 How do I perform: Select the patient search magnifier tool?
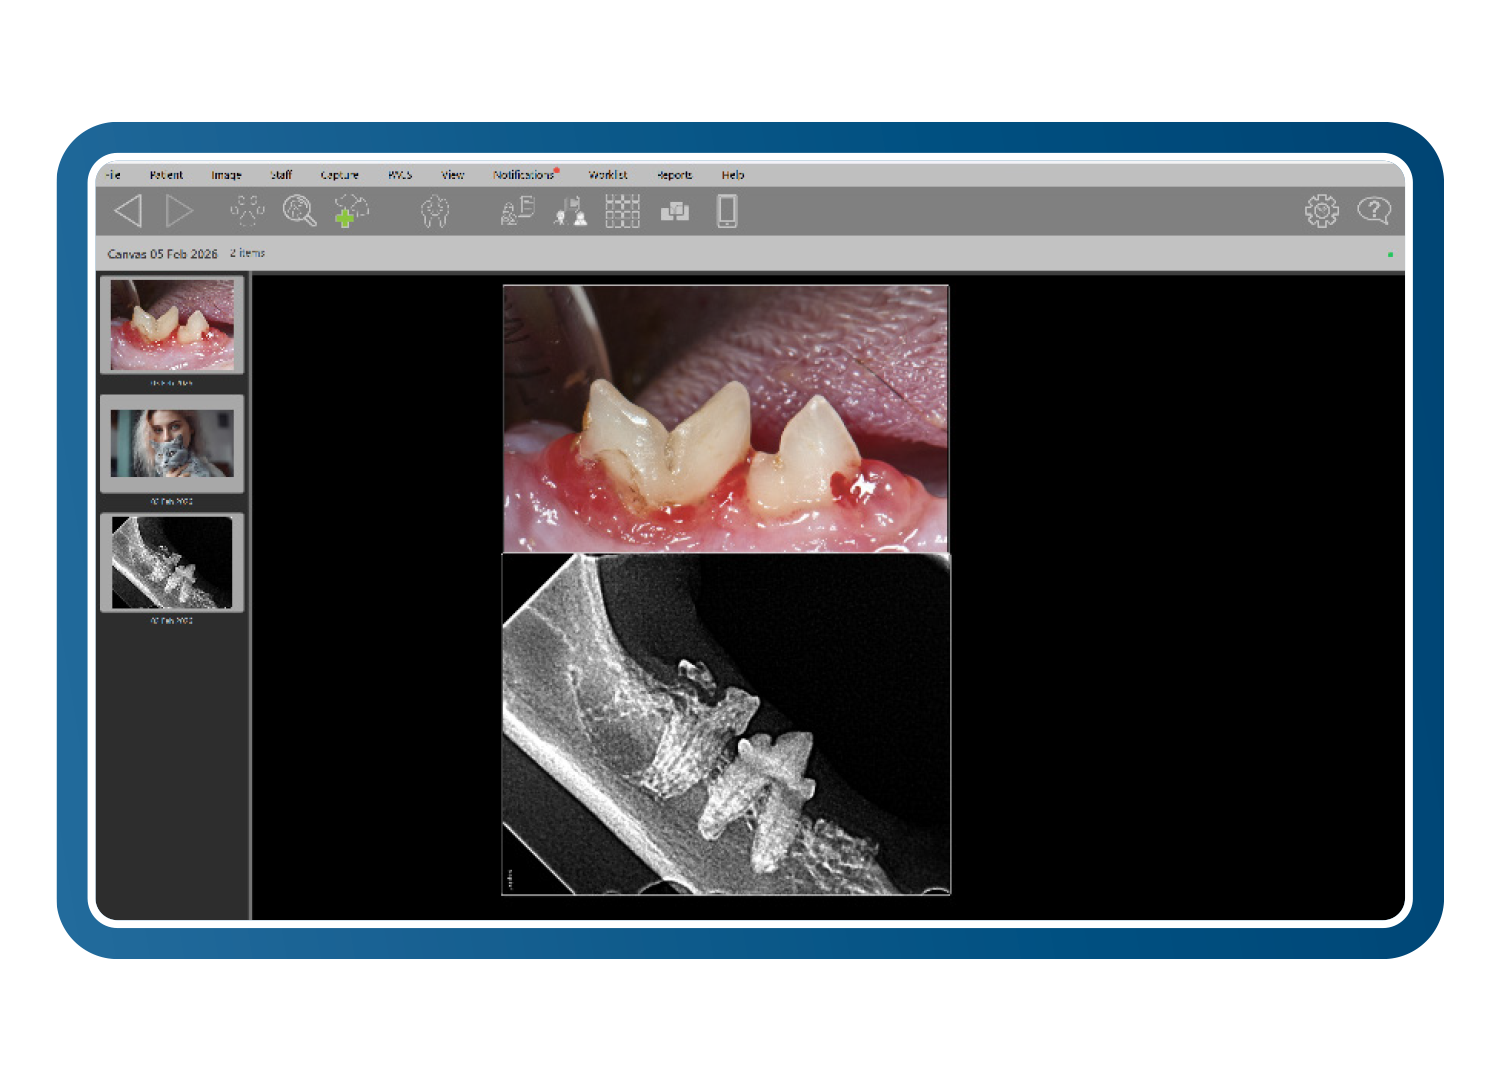pyautogui.click(x=298, y=212)
